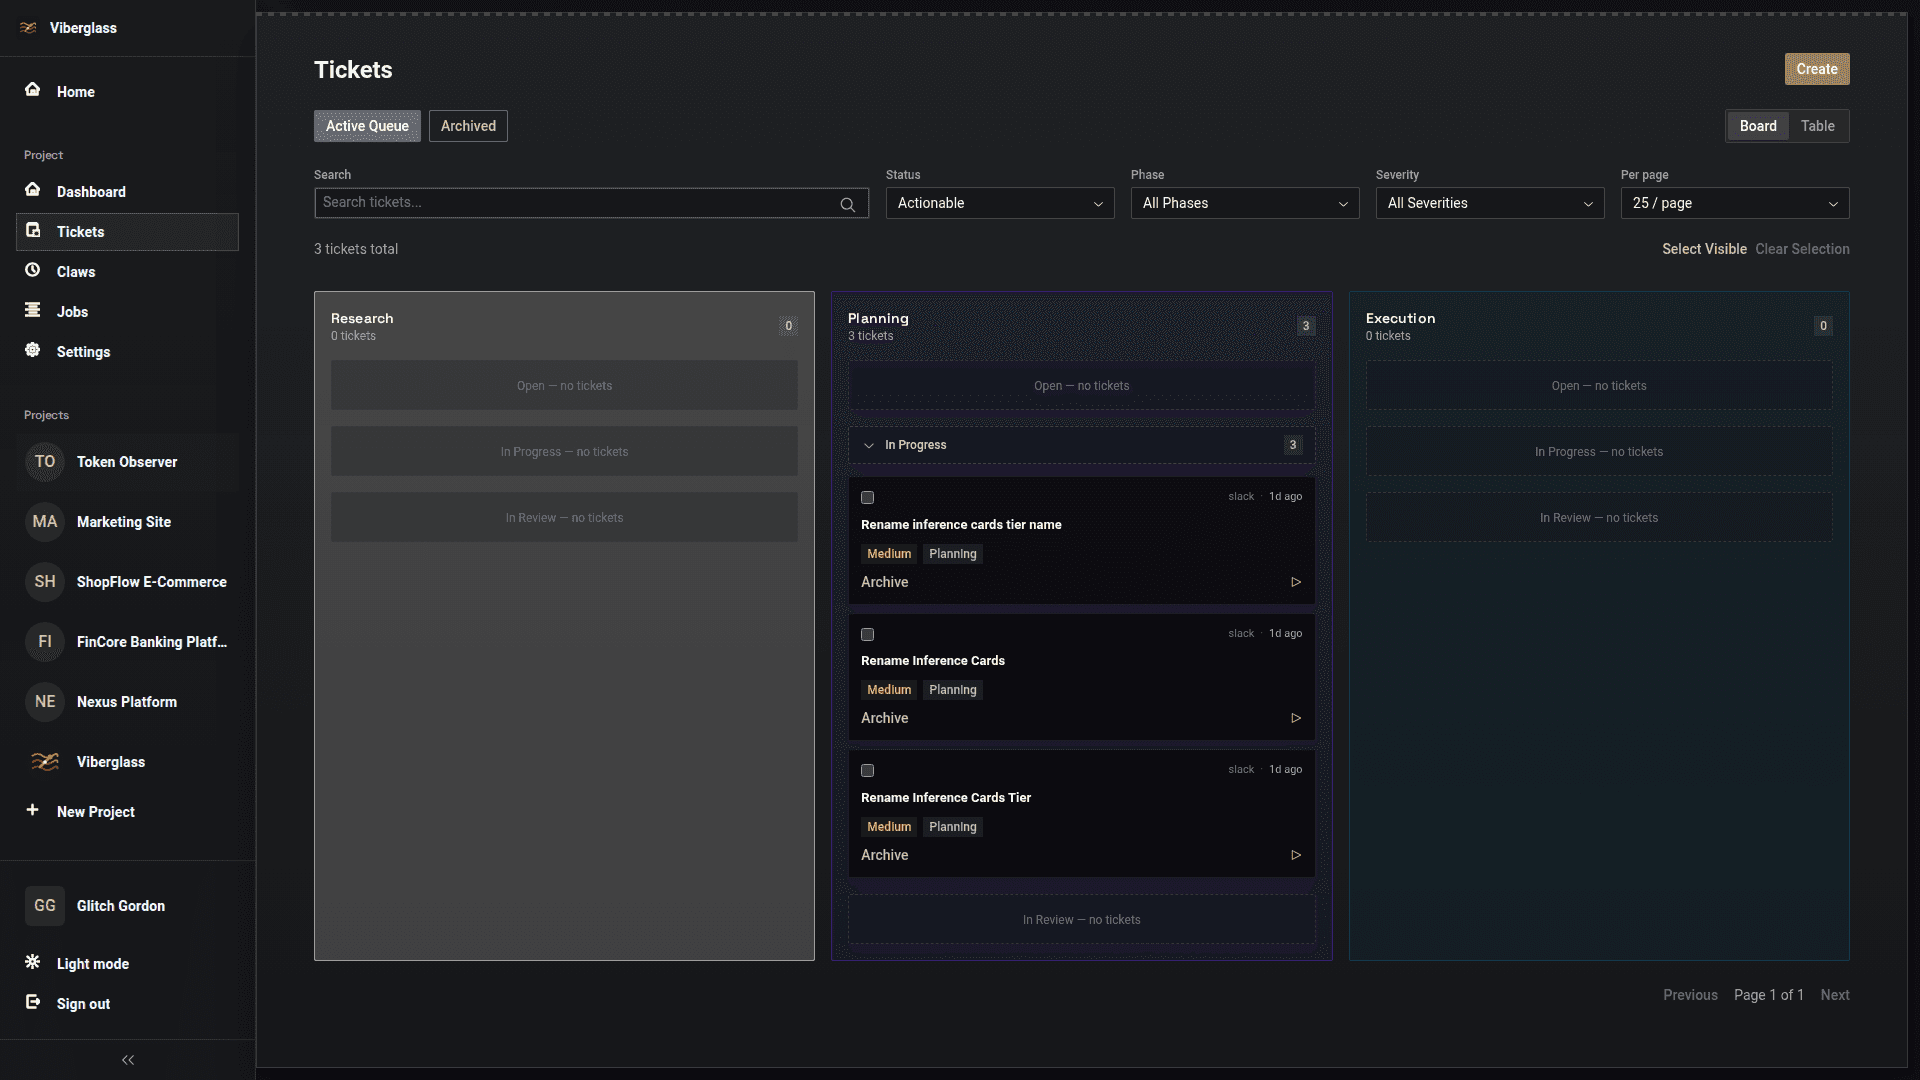Collapse the In Progress section in Planning
This screenshot has width=1920, height=1080.
(x=868, y=445)
